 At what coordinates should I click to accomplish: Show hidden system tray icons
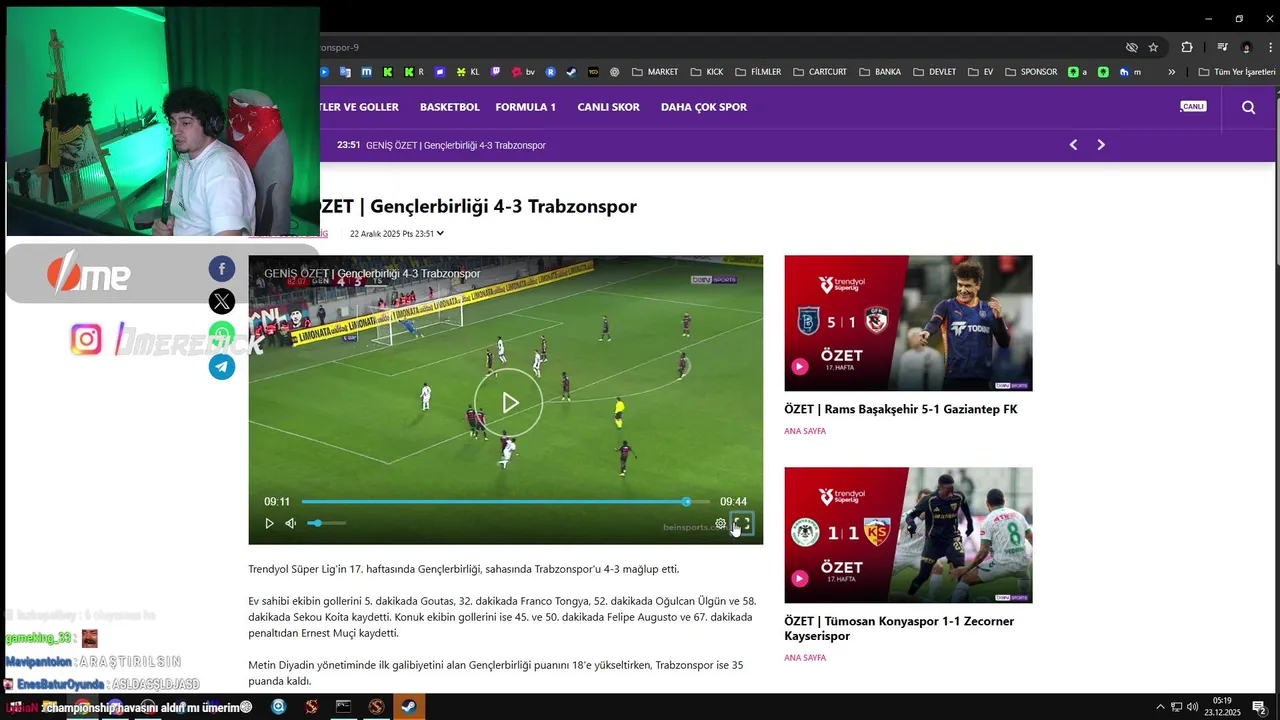click(1160, 707)
